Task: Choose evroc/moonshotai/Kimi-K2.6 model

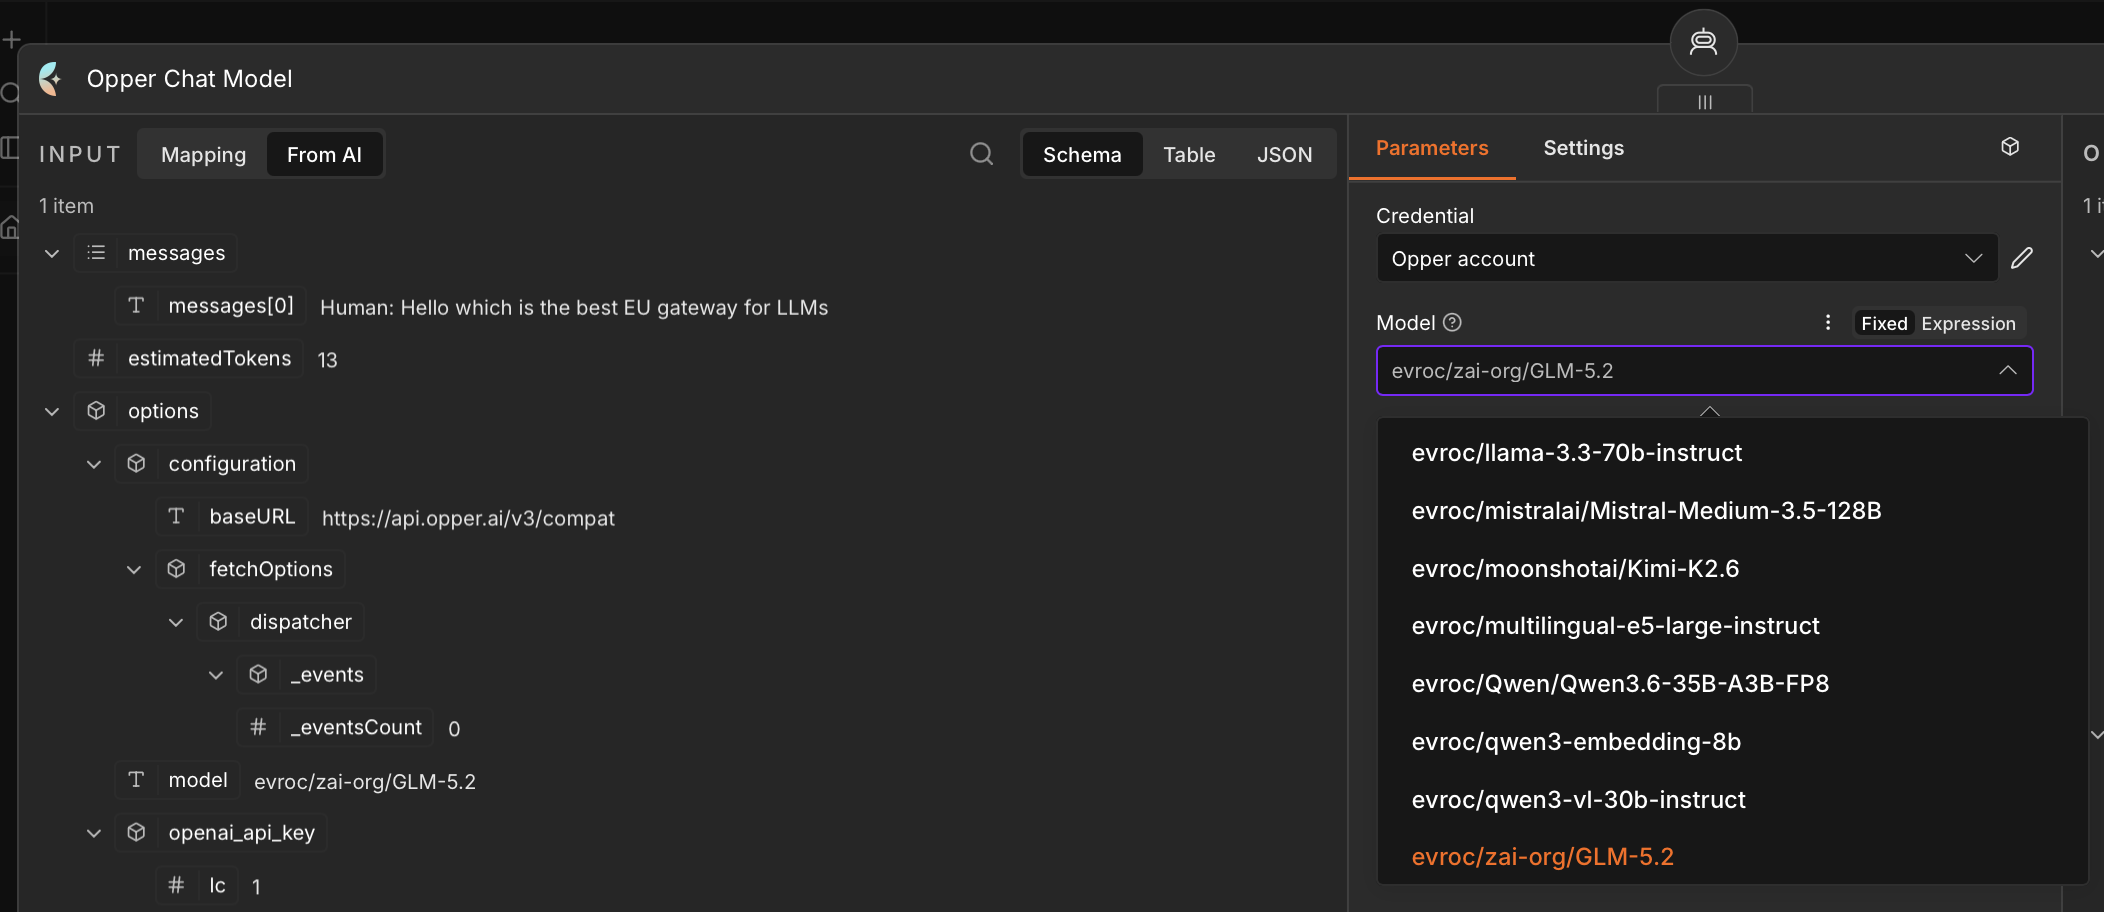Action: tap(1732, 569)
